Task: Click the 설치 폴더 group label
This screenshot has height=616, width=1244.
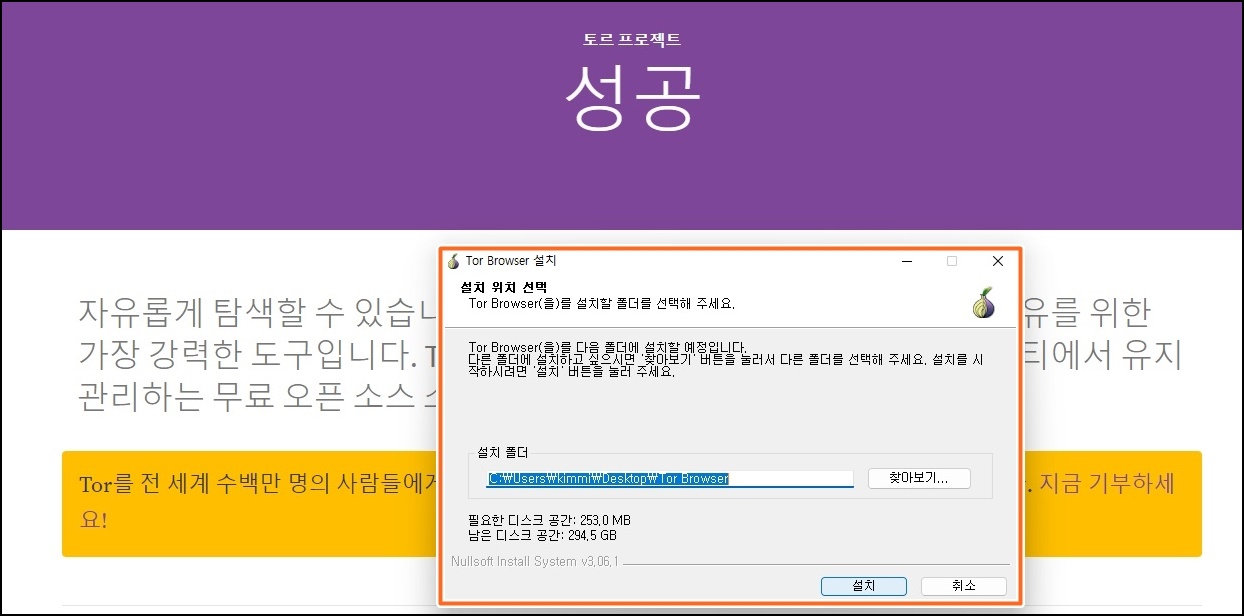Action: click(503, 453)
